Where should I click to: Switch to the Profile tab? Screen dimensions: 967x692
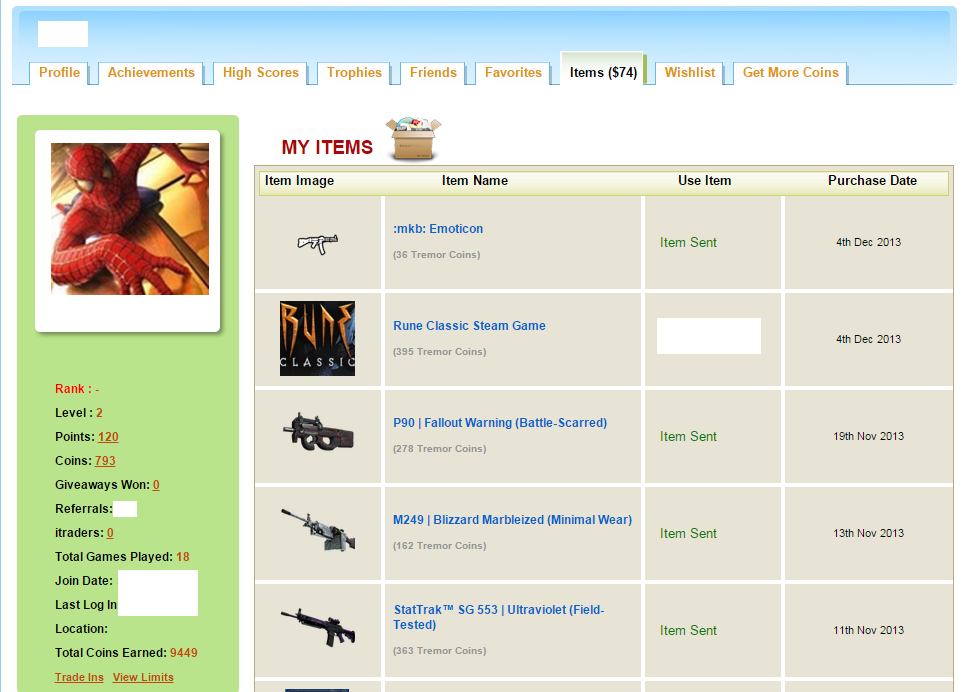click(x=59, y=73)
